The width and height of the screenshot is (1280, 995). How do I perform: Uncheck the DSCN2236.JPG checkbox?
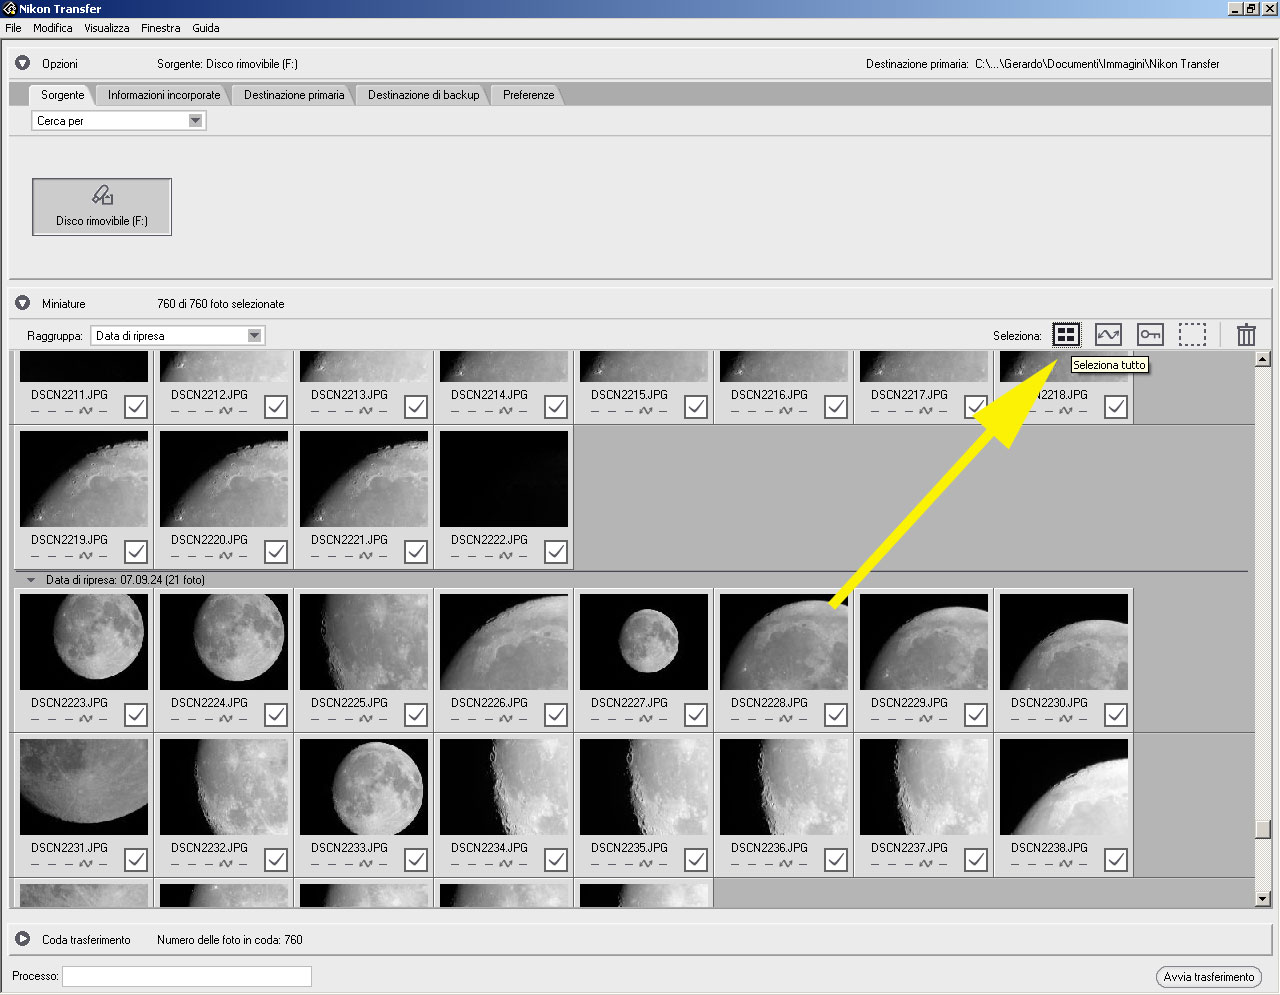click(x=836, y=859)
